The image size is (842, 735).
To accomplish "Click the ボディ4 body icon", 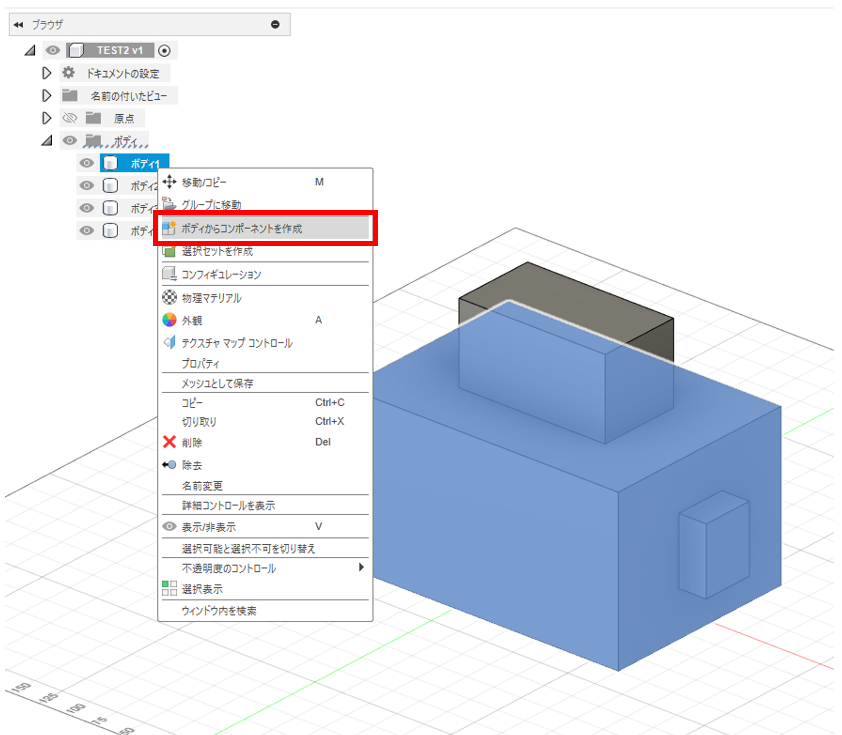I will [110, 231].
